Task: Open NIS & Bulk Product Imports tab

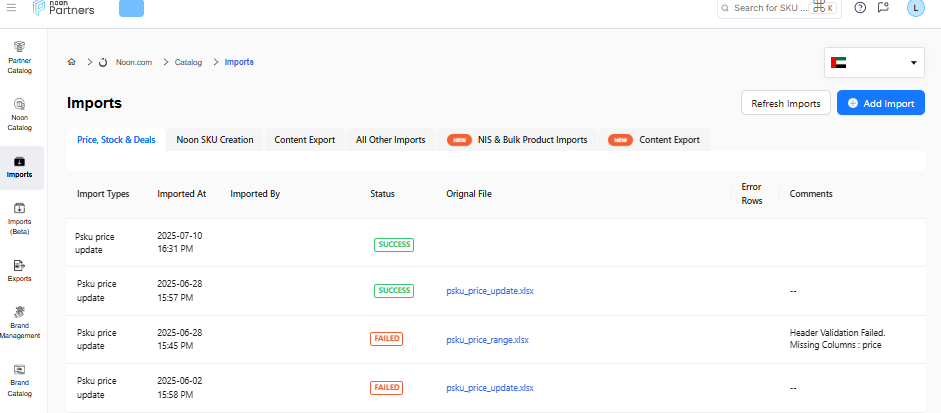Action: point(517,140)
